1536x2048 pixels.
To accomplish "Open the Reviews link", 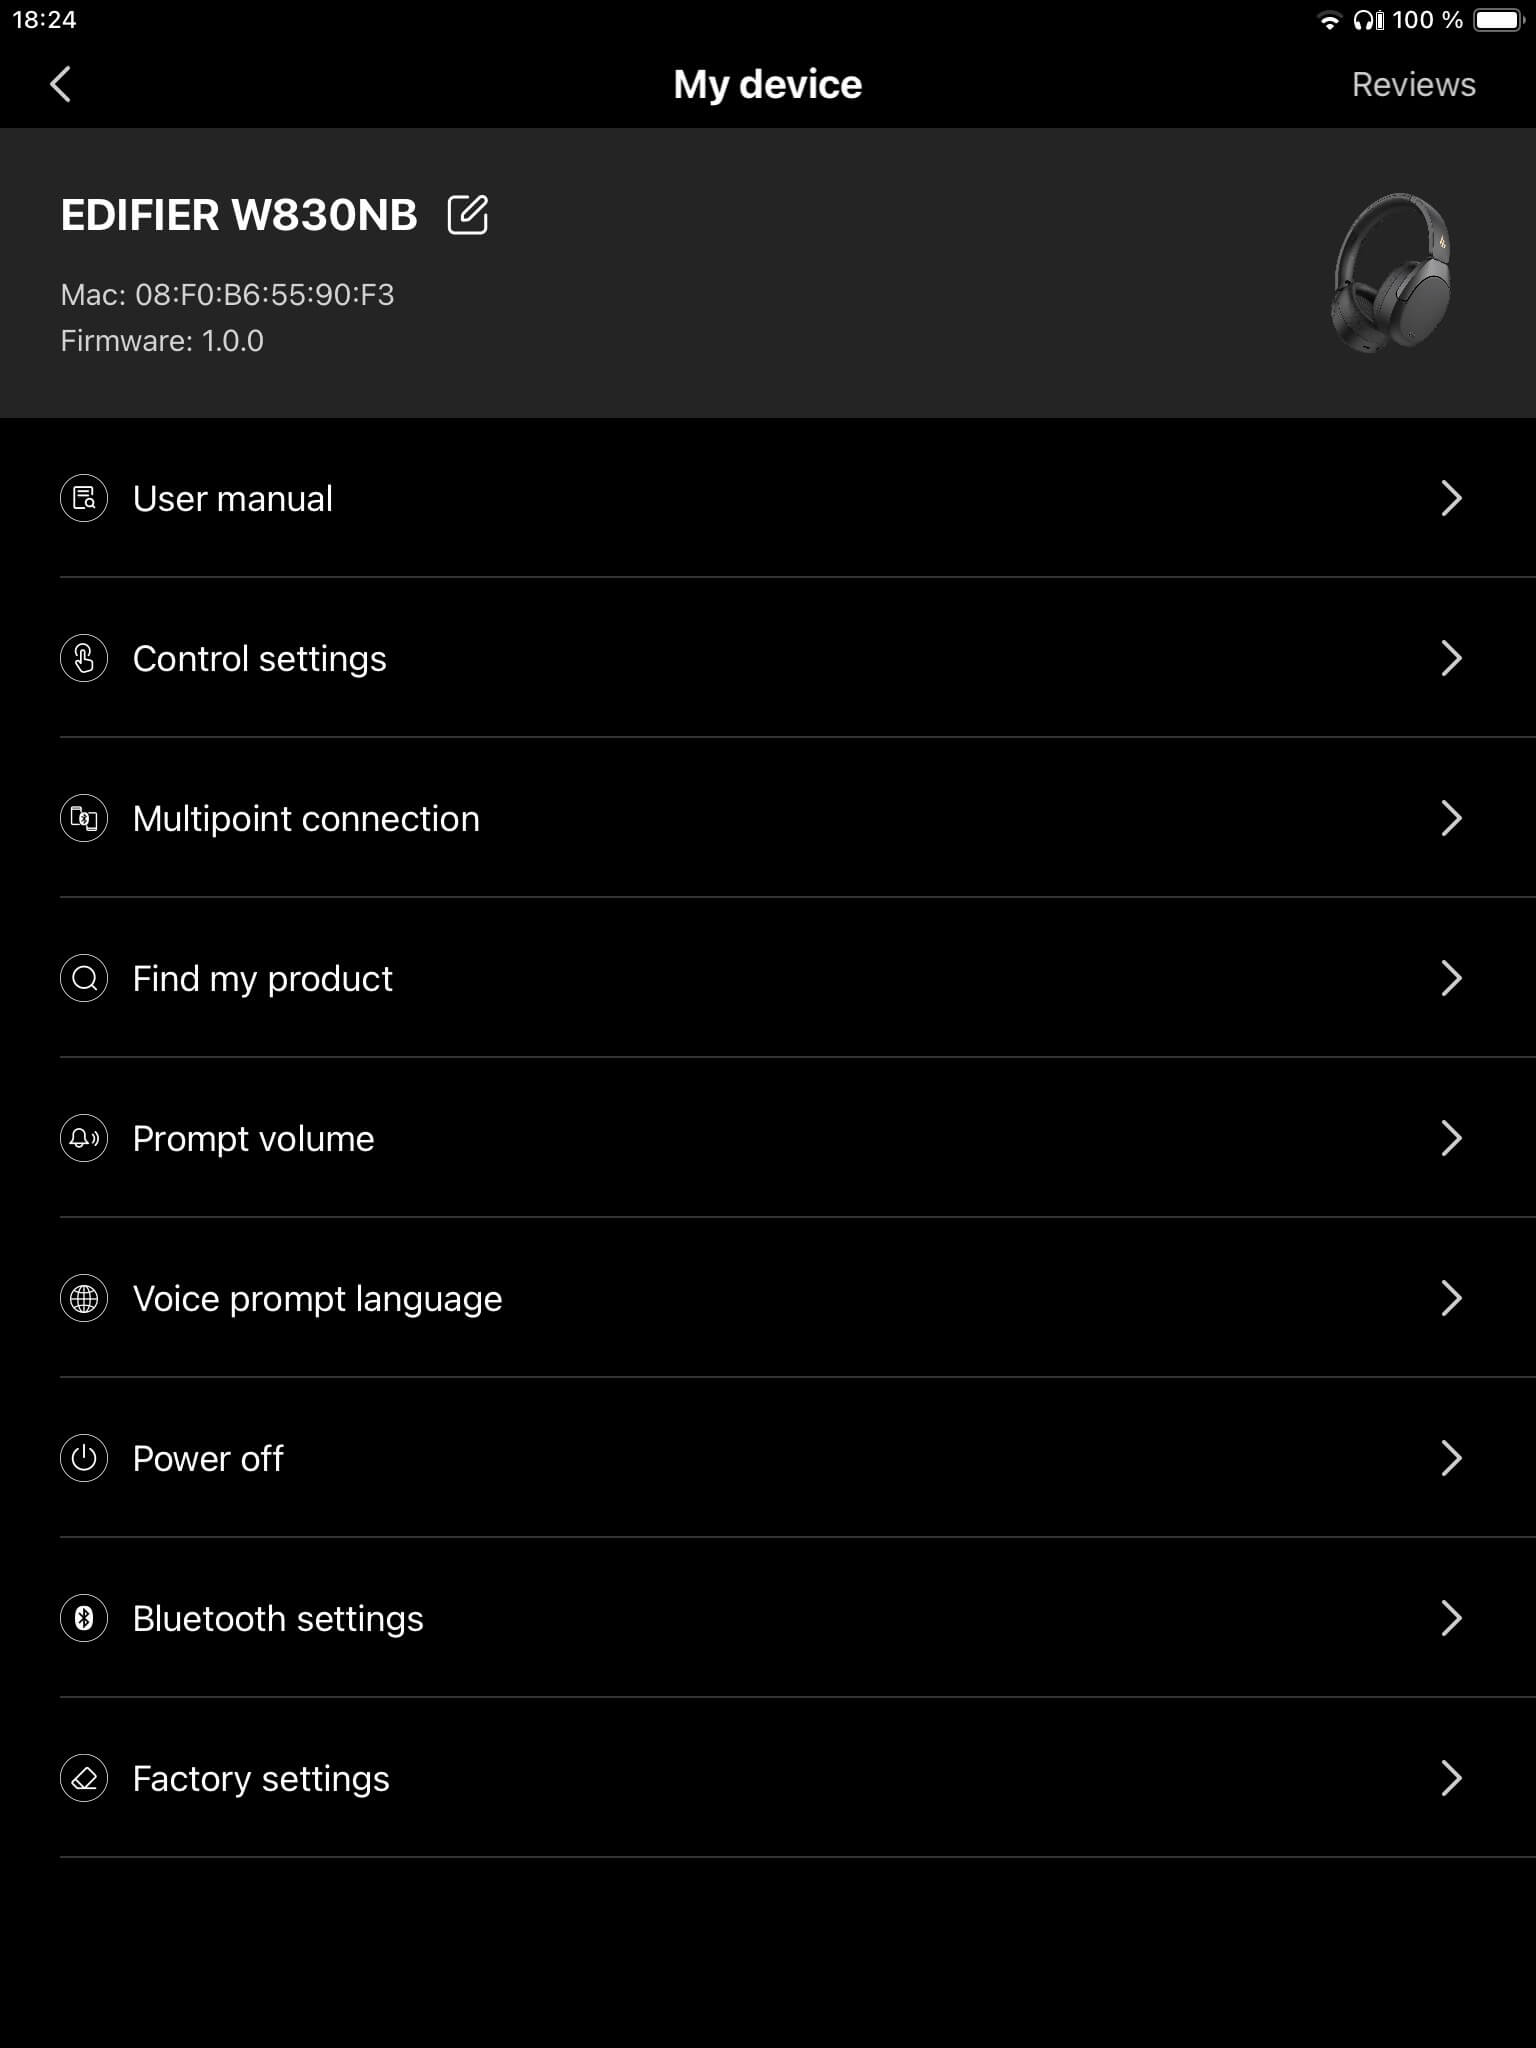I will point(1413,84).
